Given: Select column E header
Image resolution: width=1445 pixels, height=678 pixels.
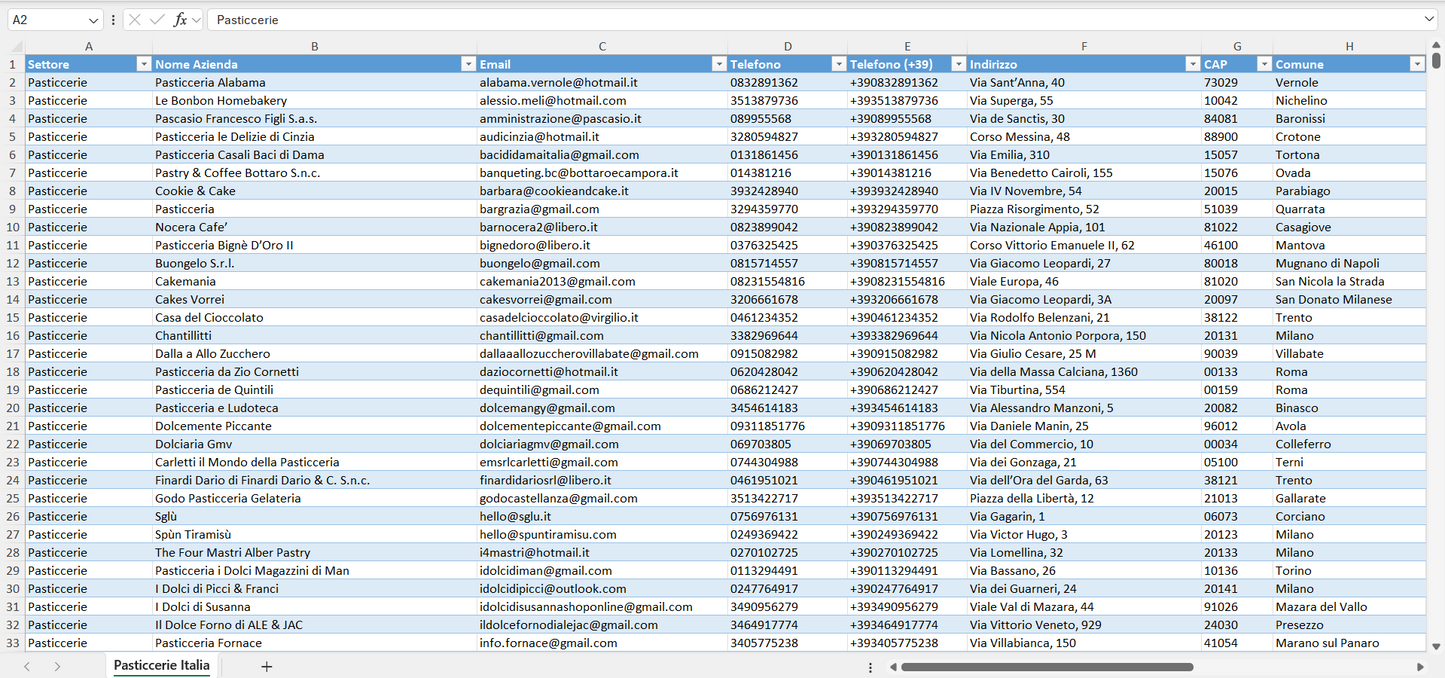Looking at the screenshot, I should (x=907, y=46).
